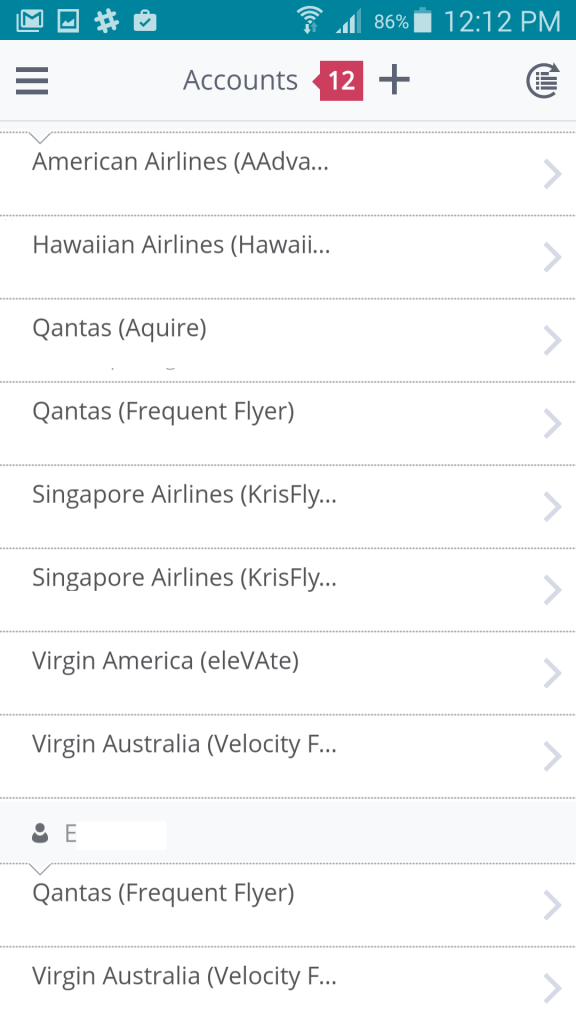Open chevron next to American Airlines
The width and height of the screenshot is (576, 1024).
(552, 174)
